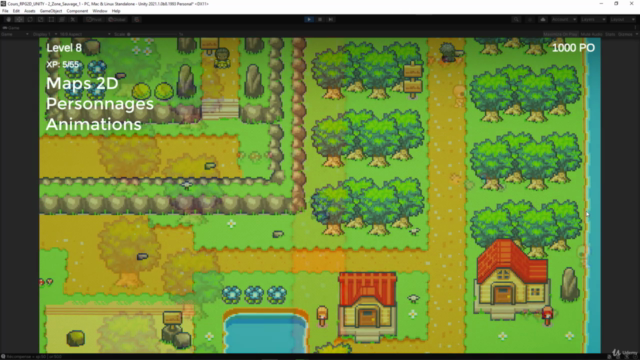This screenshot has width=640, height=360.
Task: Click the blue pond at the bottom
Action: point(266,331)
